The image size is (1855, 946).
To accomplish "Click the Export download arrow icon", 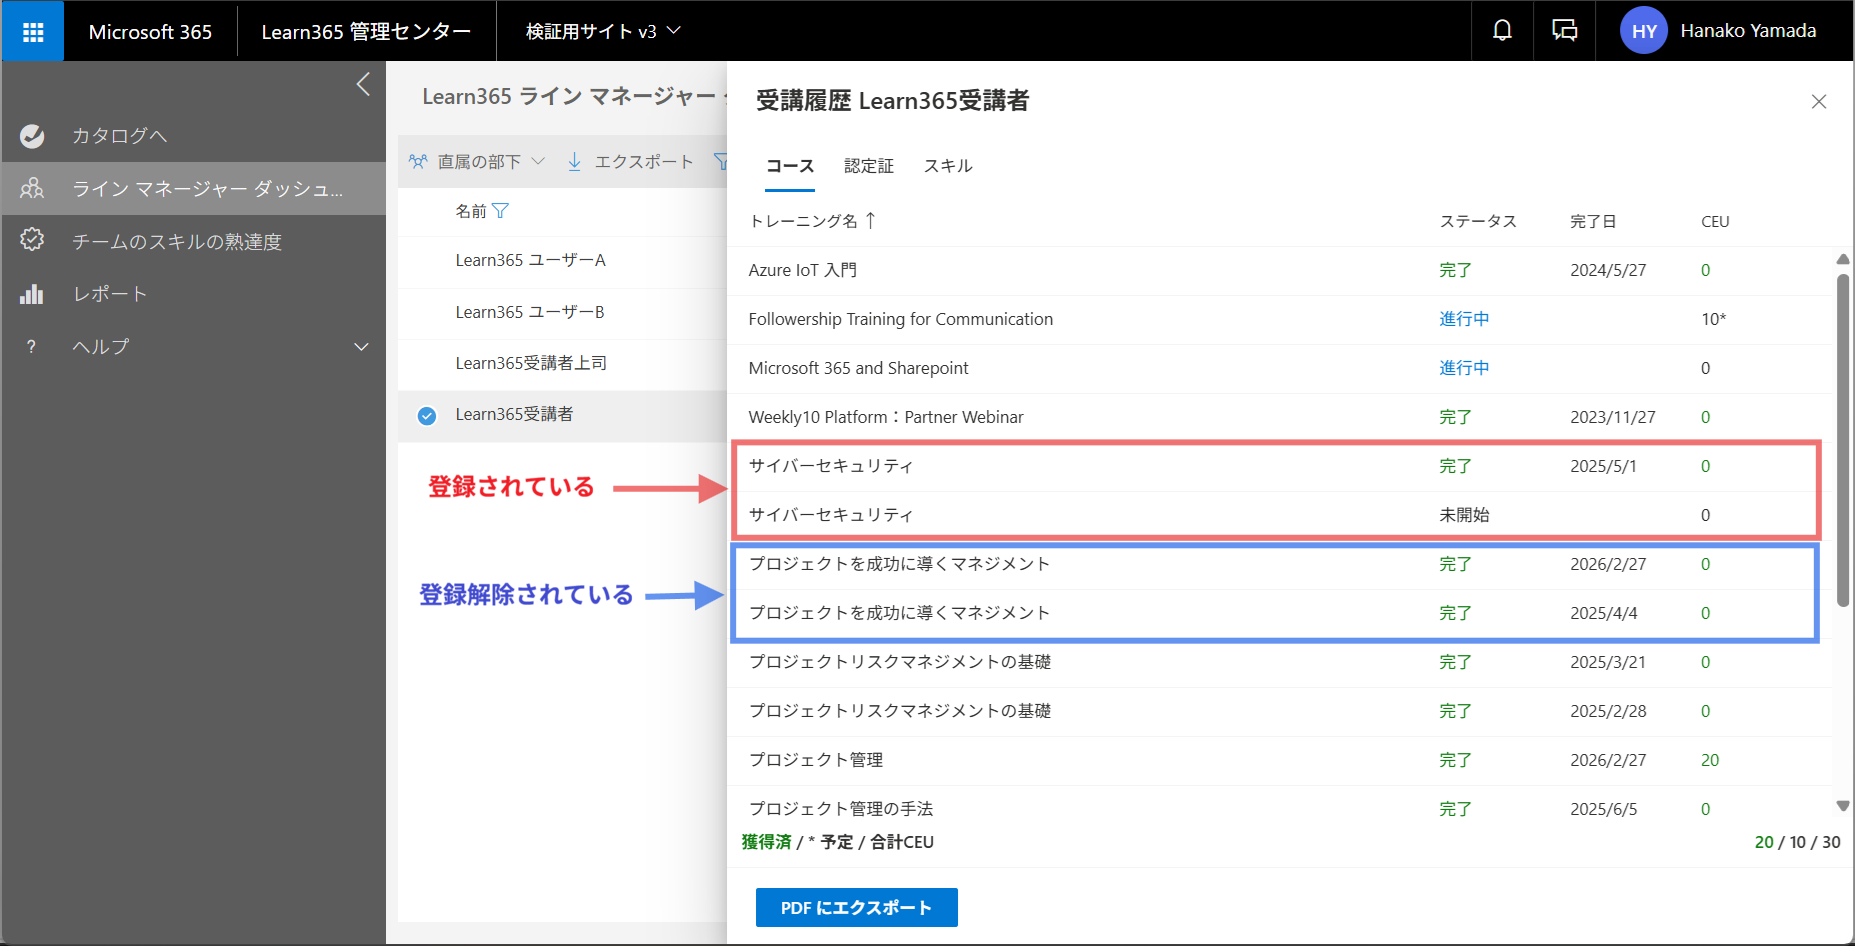I will [574, 162].
